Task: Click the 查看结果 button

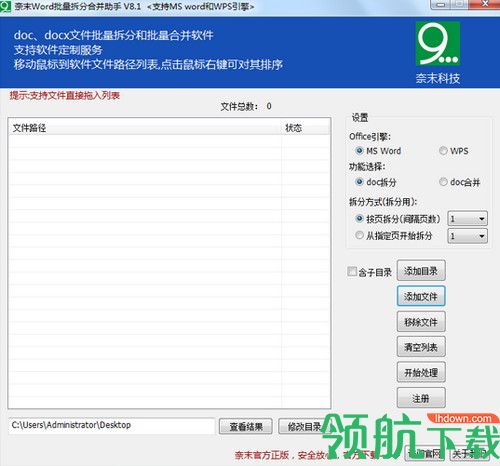Action: coord(246,426)
